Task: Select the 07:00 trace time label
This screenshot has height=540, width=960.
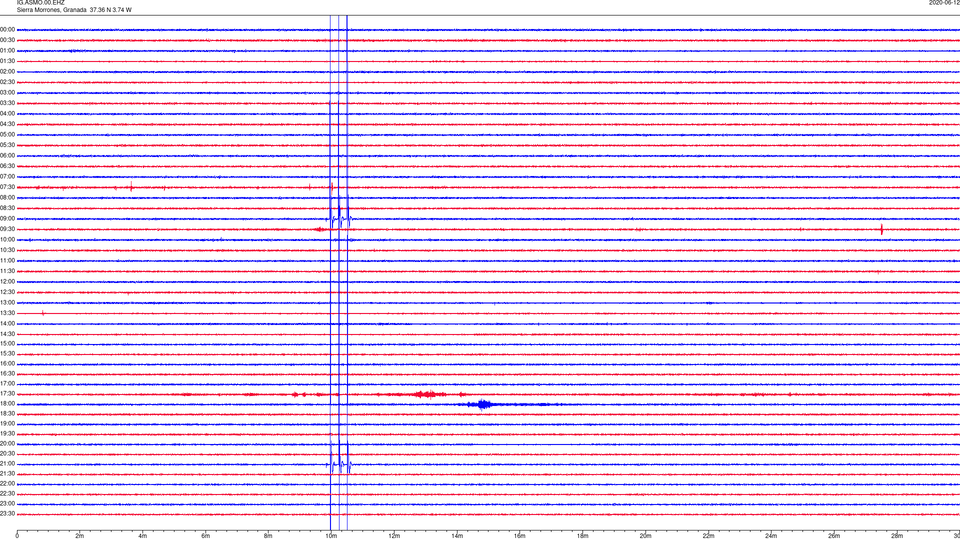Action: [x=7, y=177]
